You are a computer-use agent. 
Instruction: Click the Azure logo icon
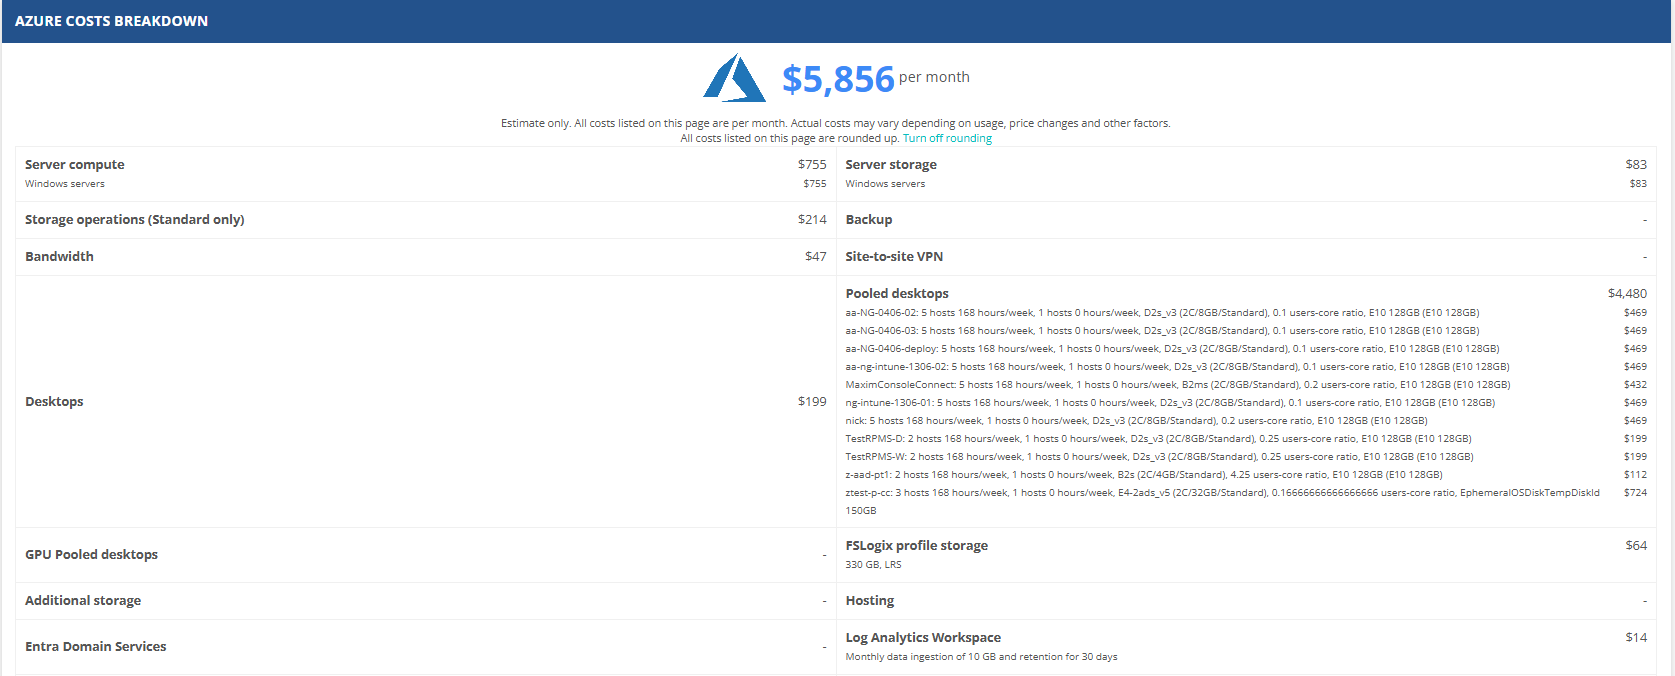(735, 77)
